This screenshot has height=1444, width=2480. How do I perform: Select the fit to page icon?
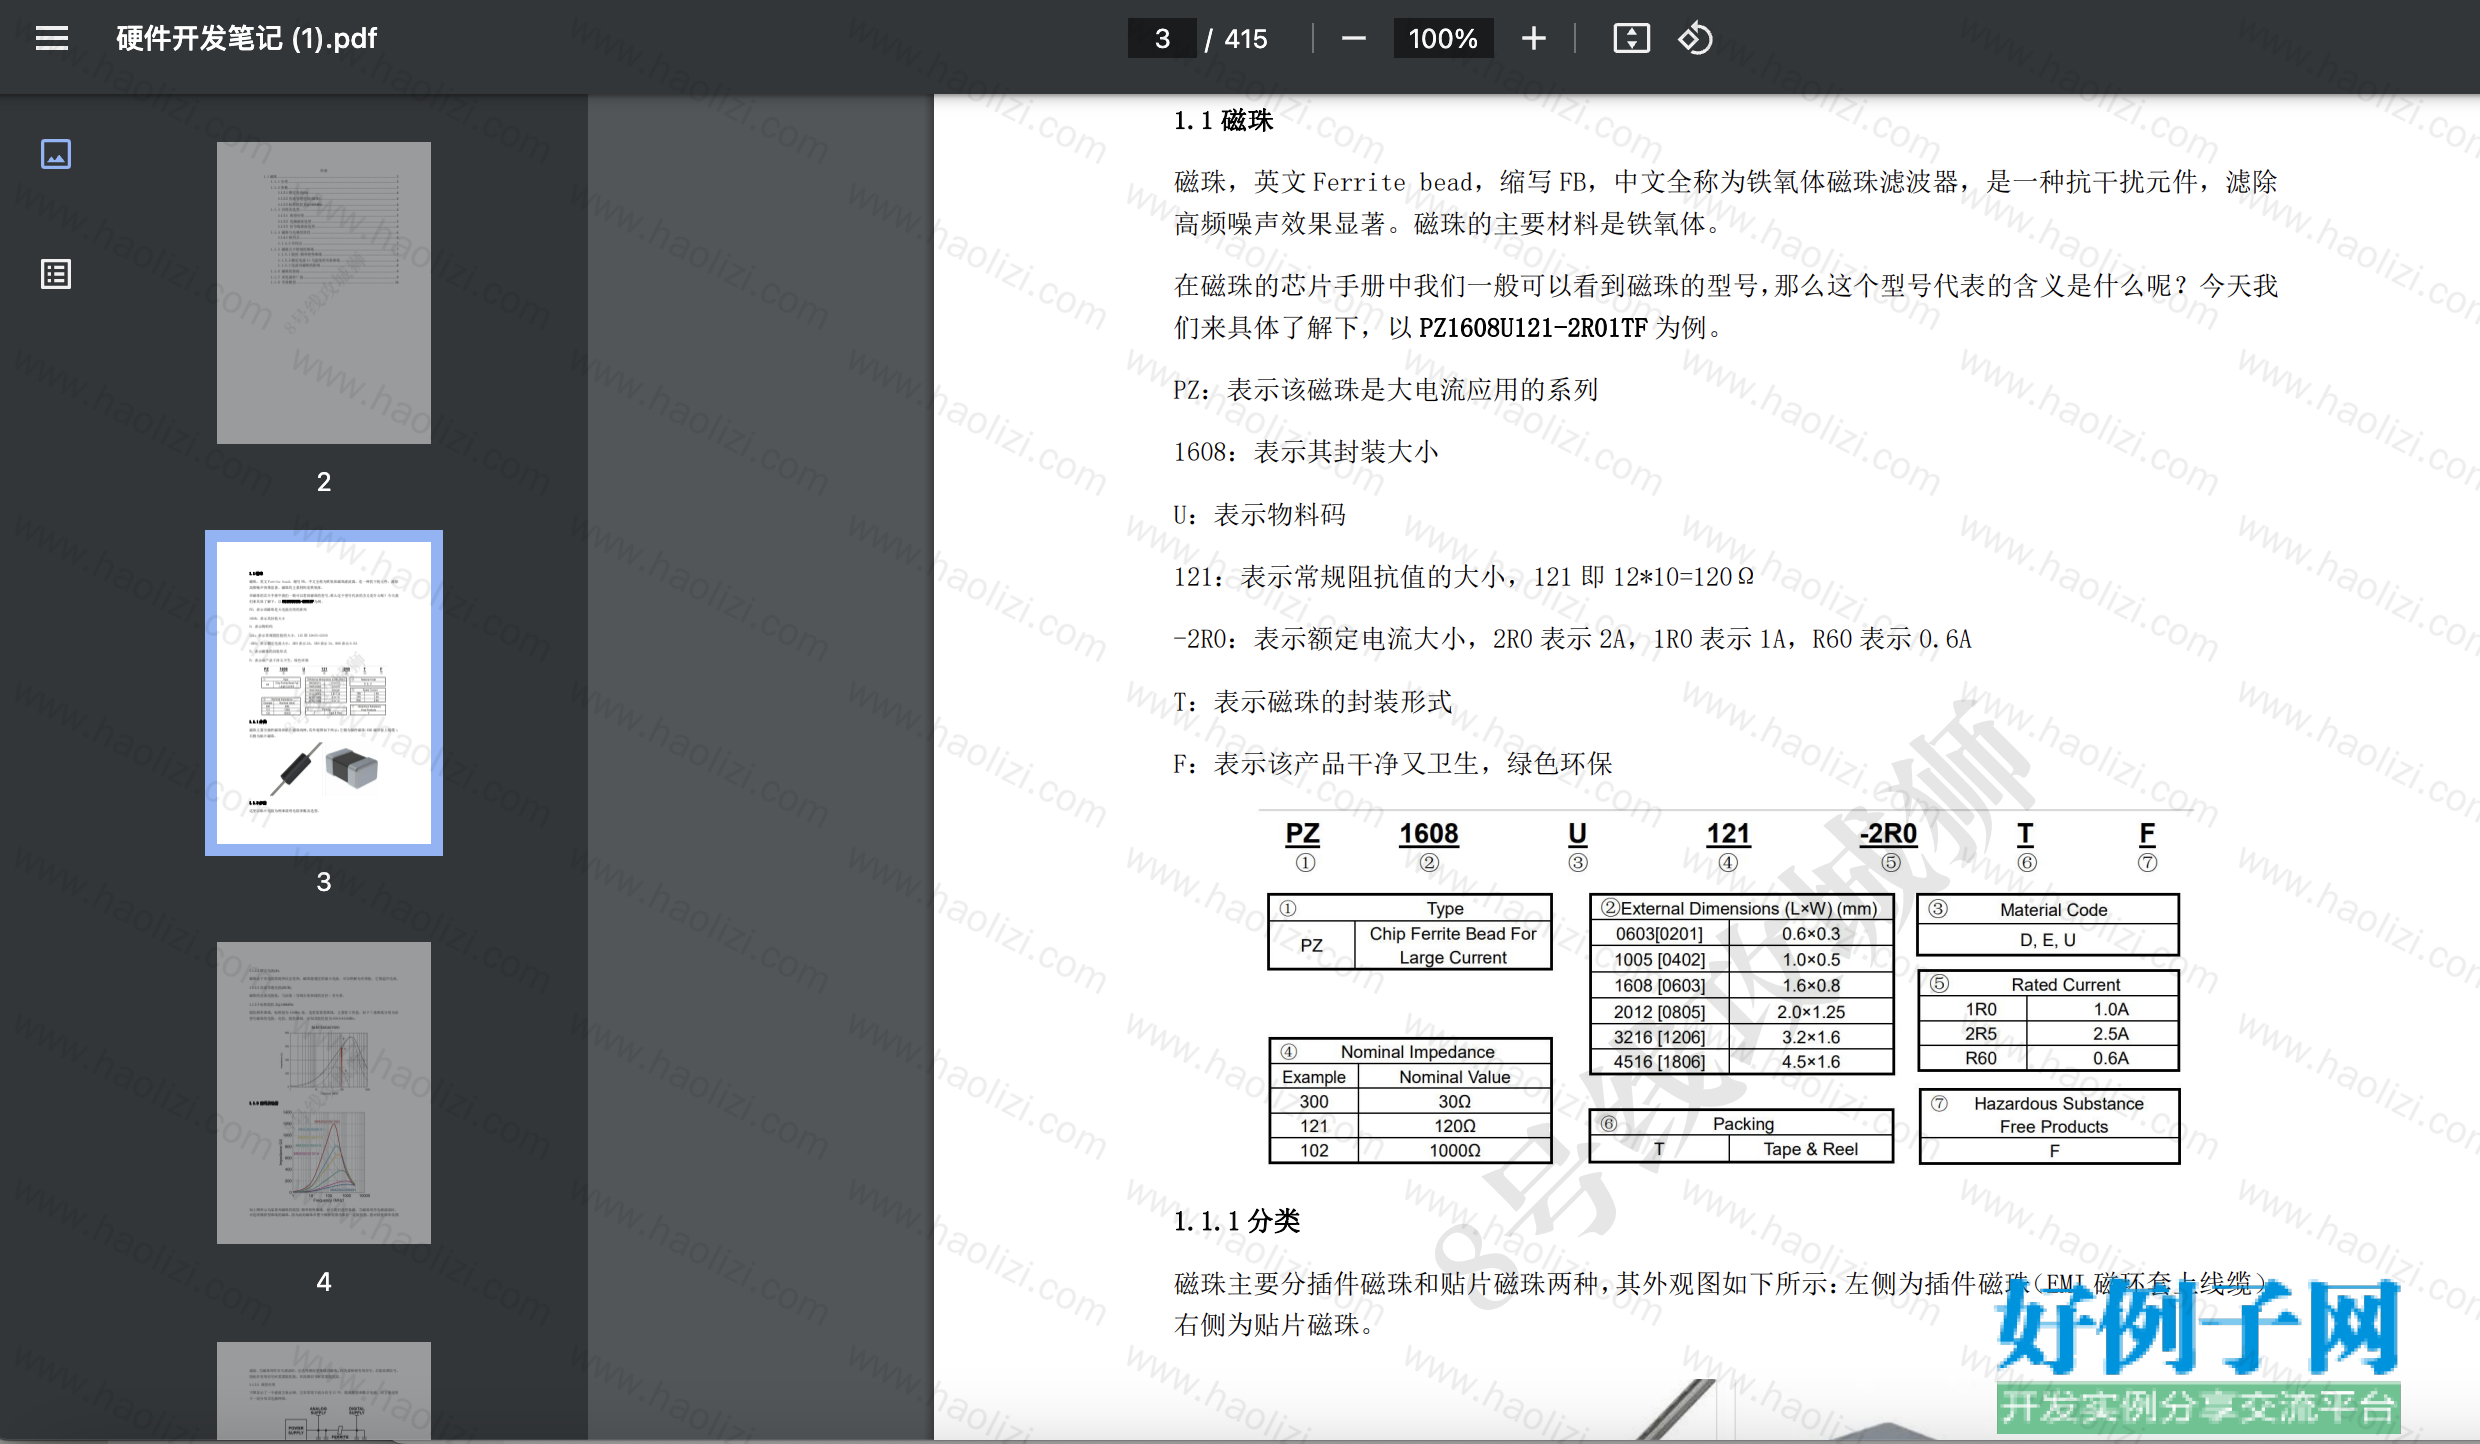click(x=1631, y=38)
